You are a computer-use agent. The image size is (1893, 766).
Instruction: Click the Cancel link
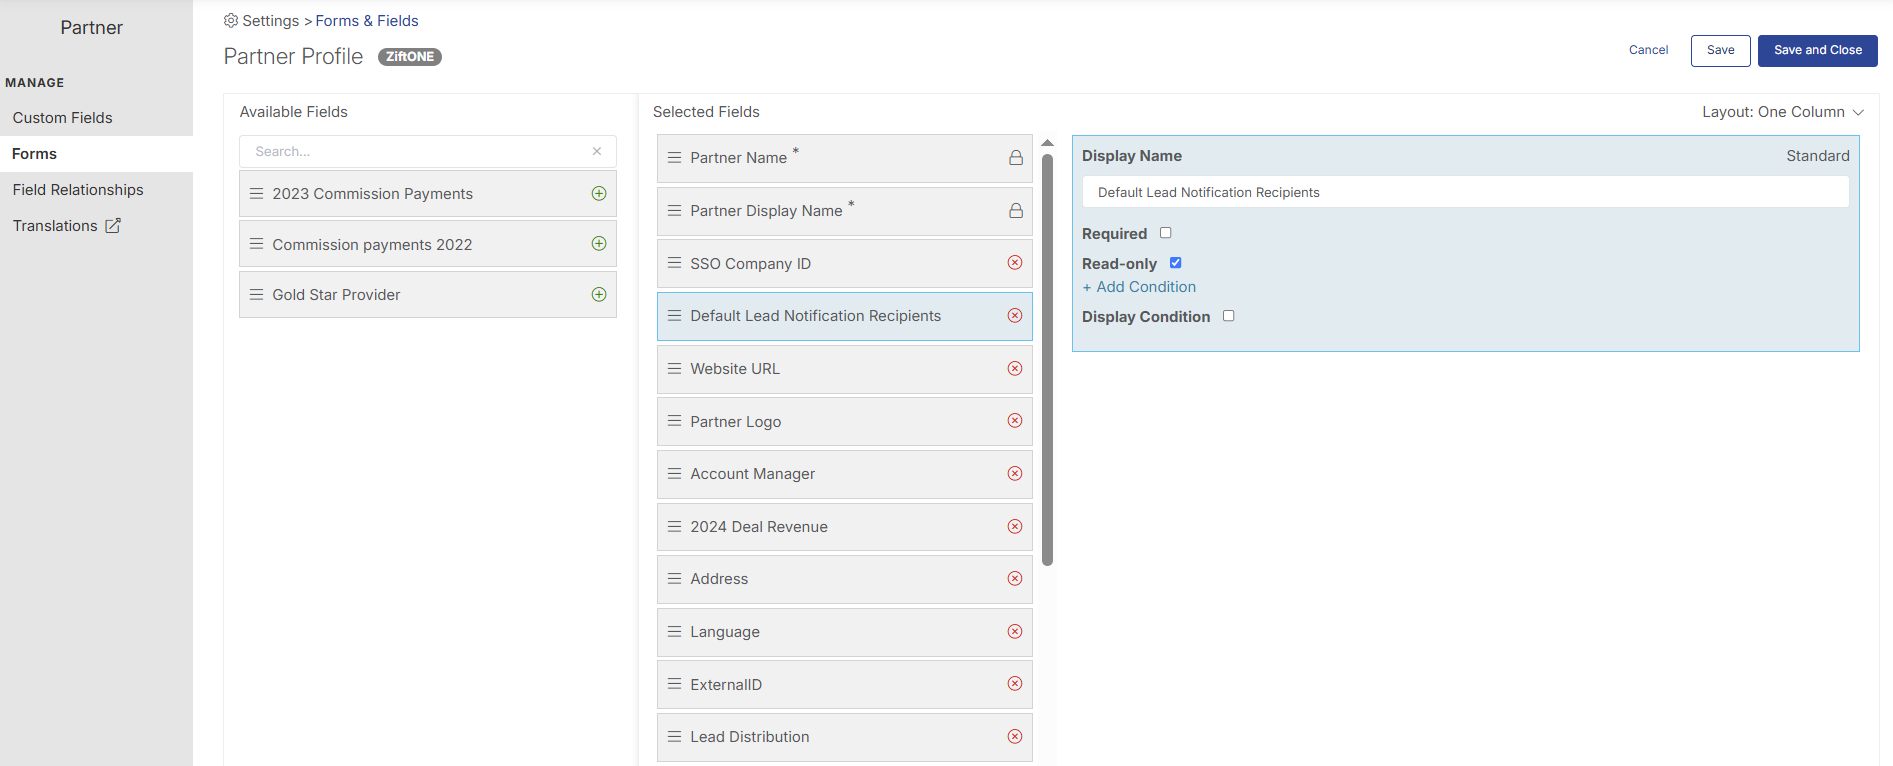tap(1648, 50)
